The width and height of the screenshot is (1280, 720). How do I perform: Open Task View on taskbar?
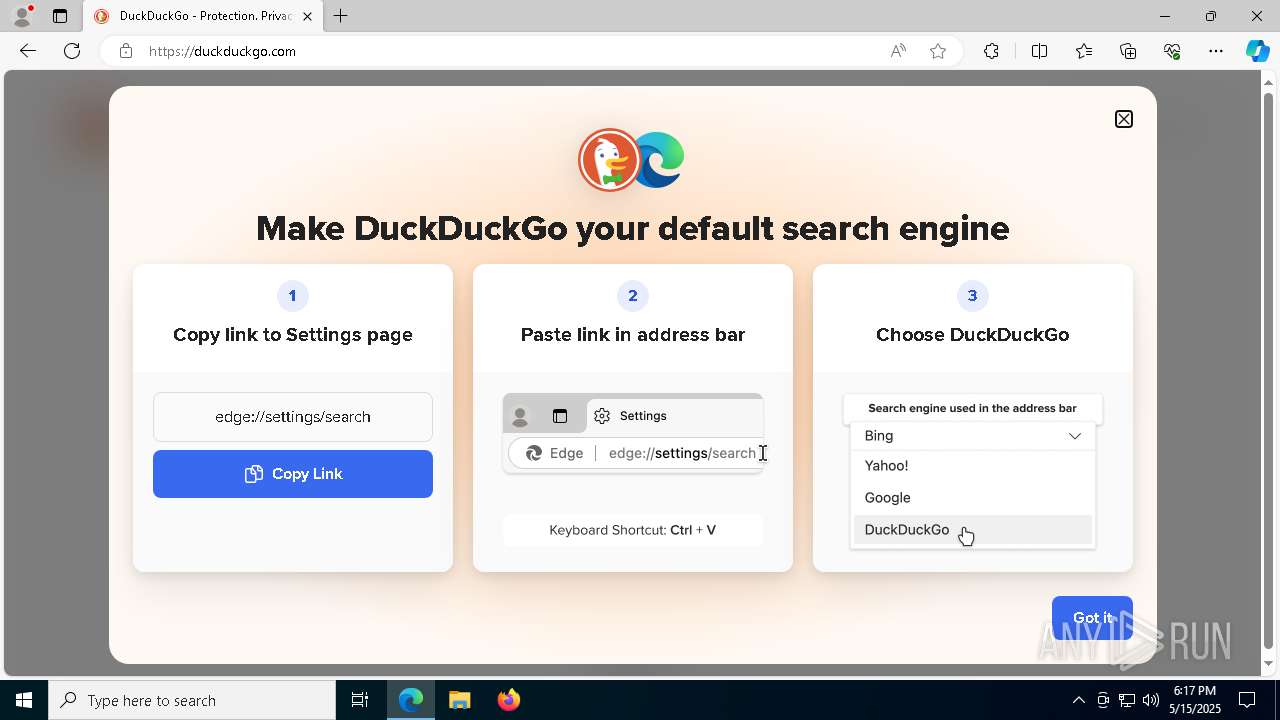pos(360,700)
